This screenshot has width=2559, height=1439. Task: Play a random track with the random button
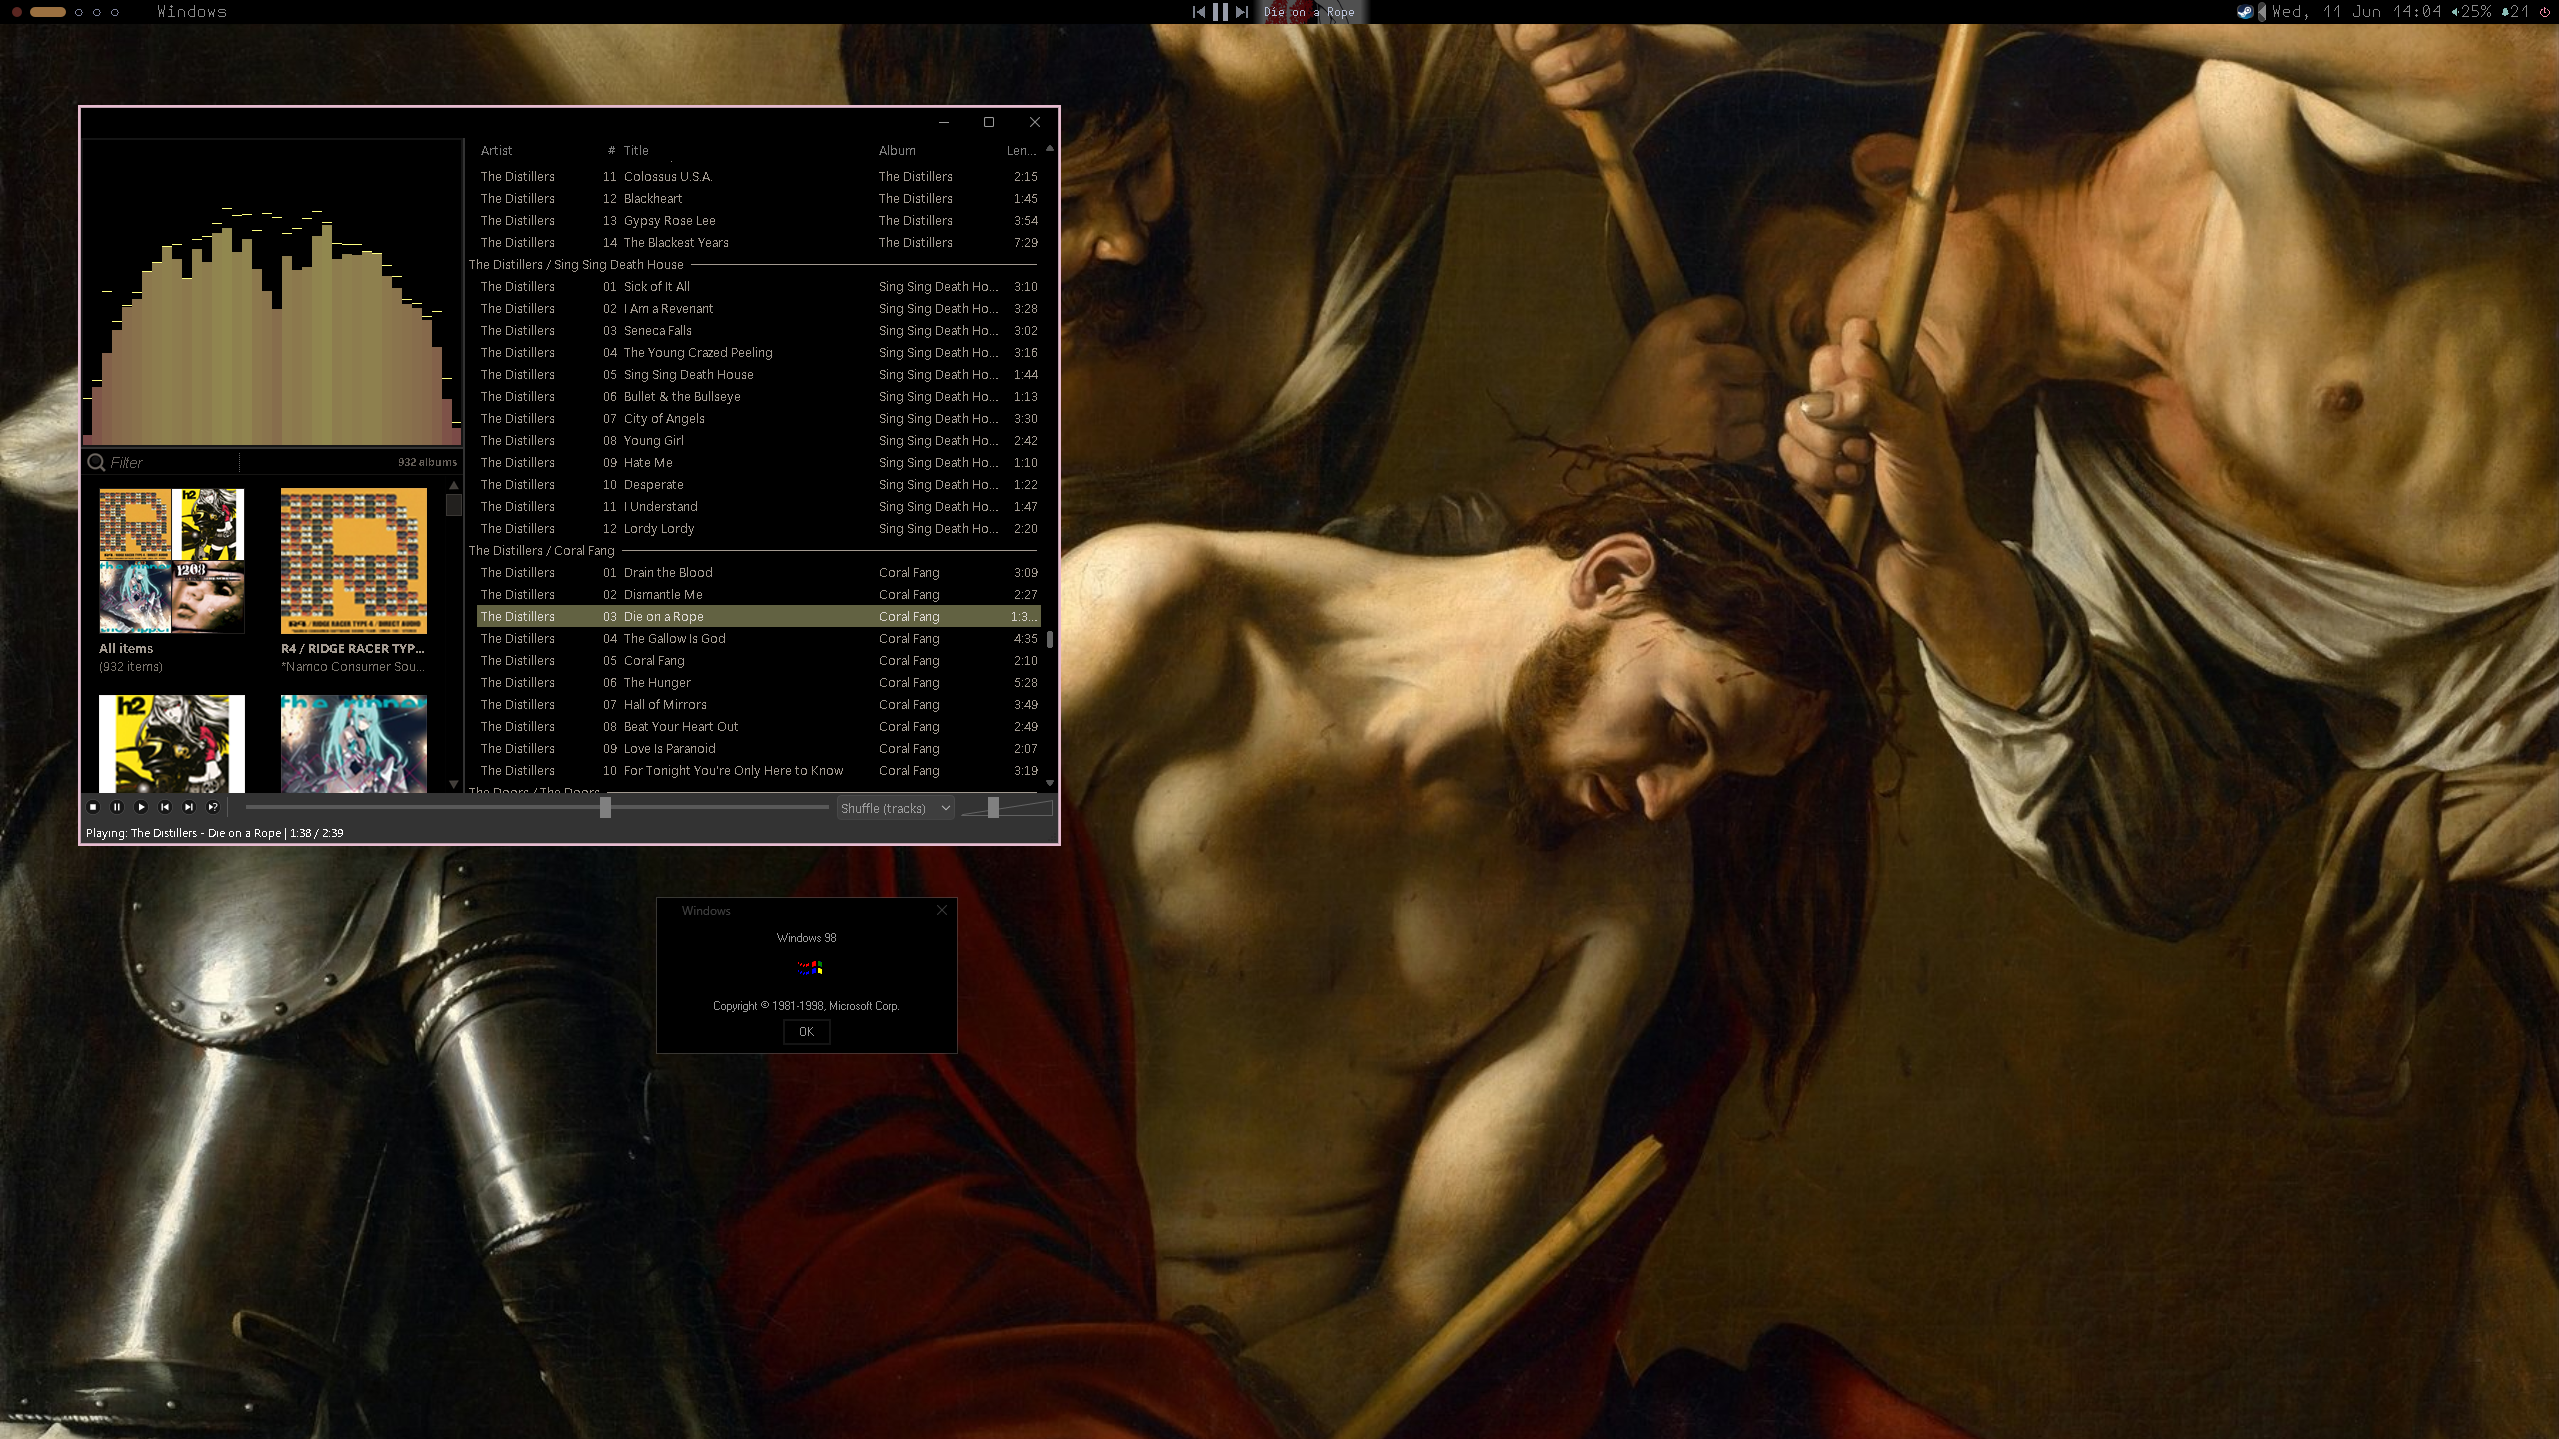click(x=213, y=807)
